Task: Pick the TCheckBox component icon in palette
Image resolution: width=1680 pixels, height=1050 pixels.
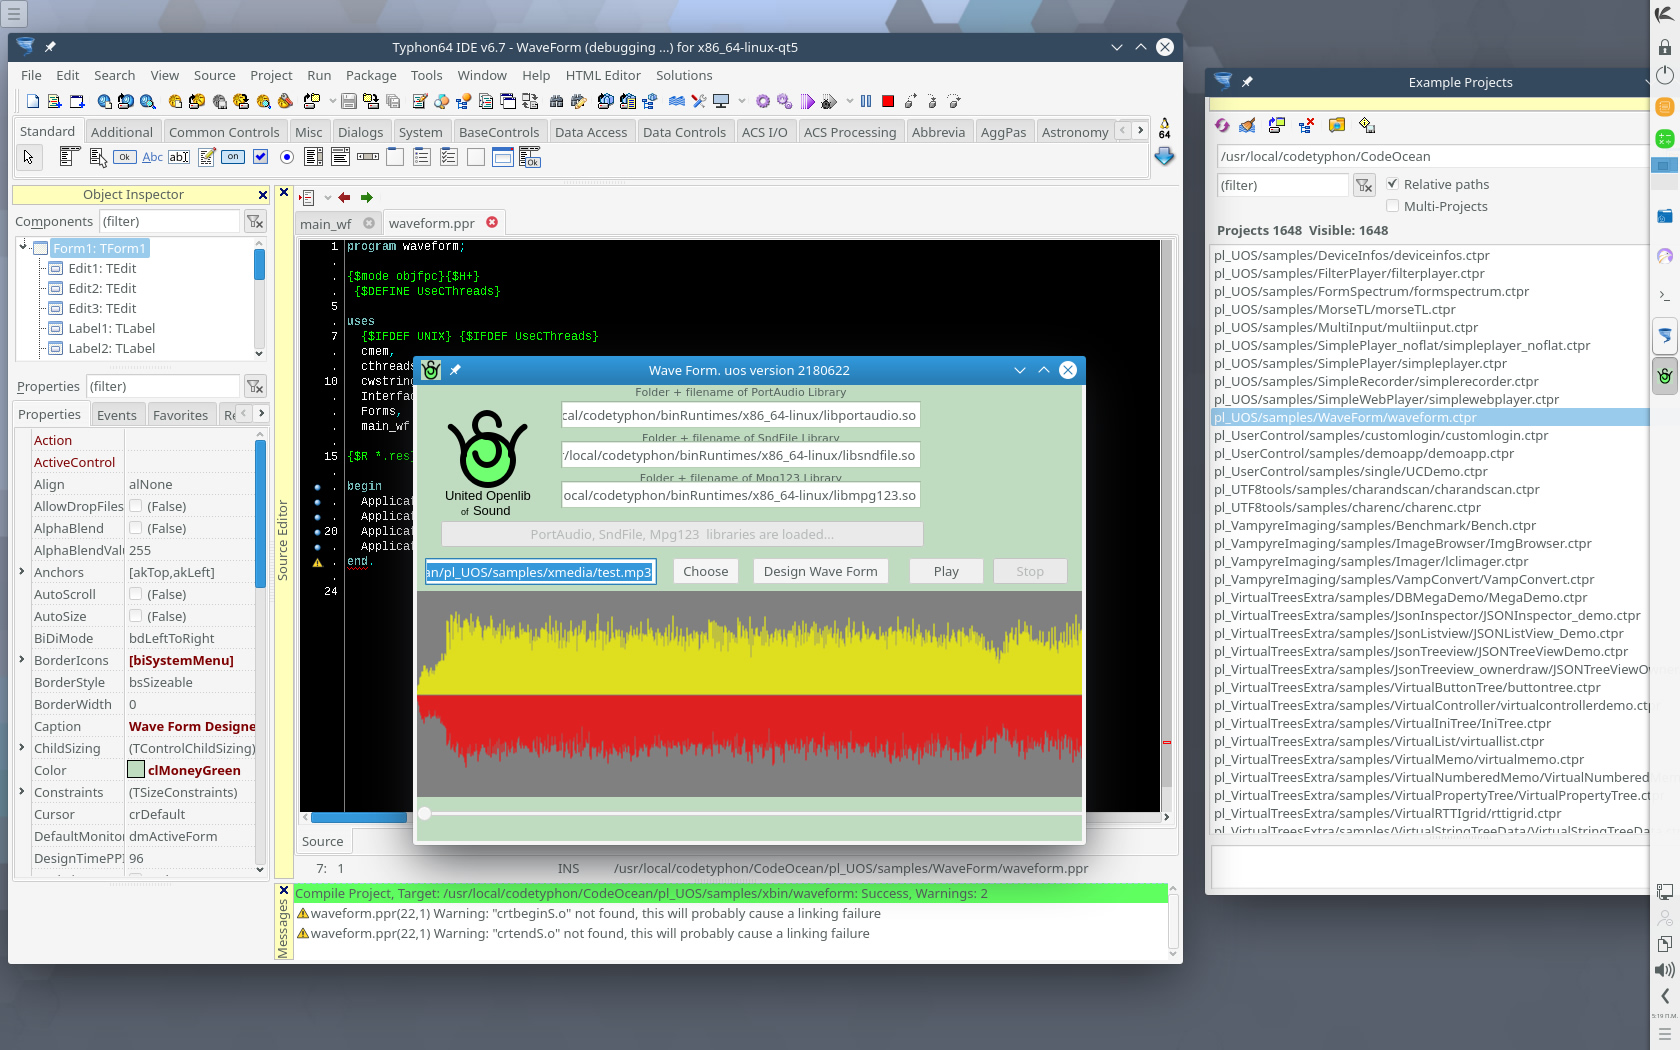Action: pos(260,157)
